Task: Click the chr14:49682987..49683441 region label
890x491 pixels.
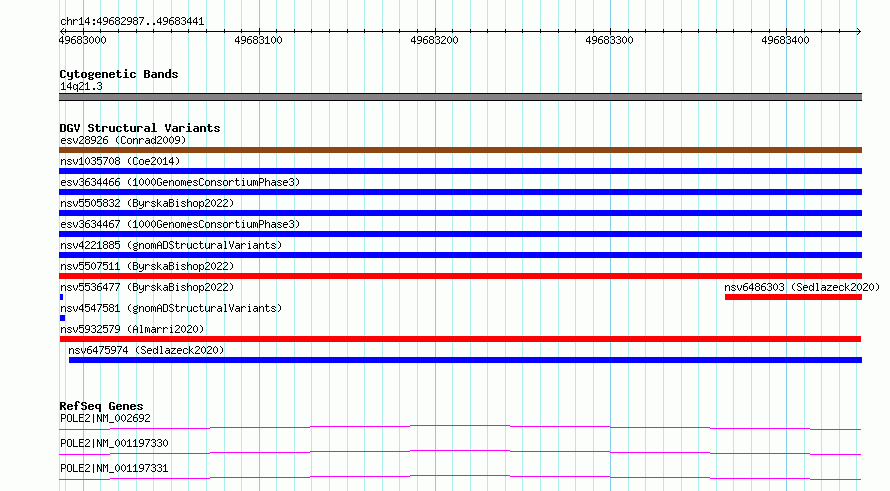Action: coord(132,21)
